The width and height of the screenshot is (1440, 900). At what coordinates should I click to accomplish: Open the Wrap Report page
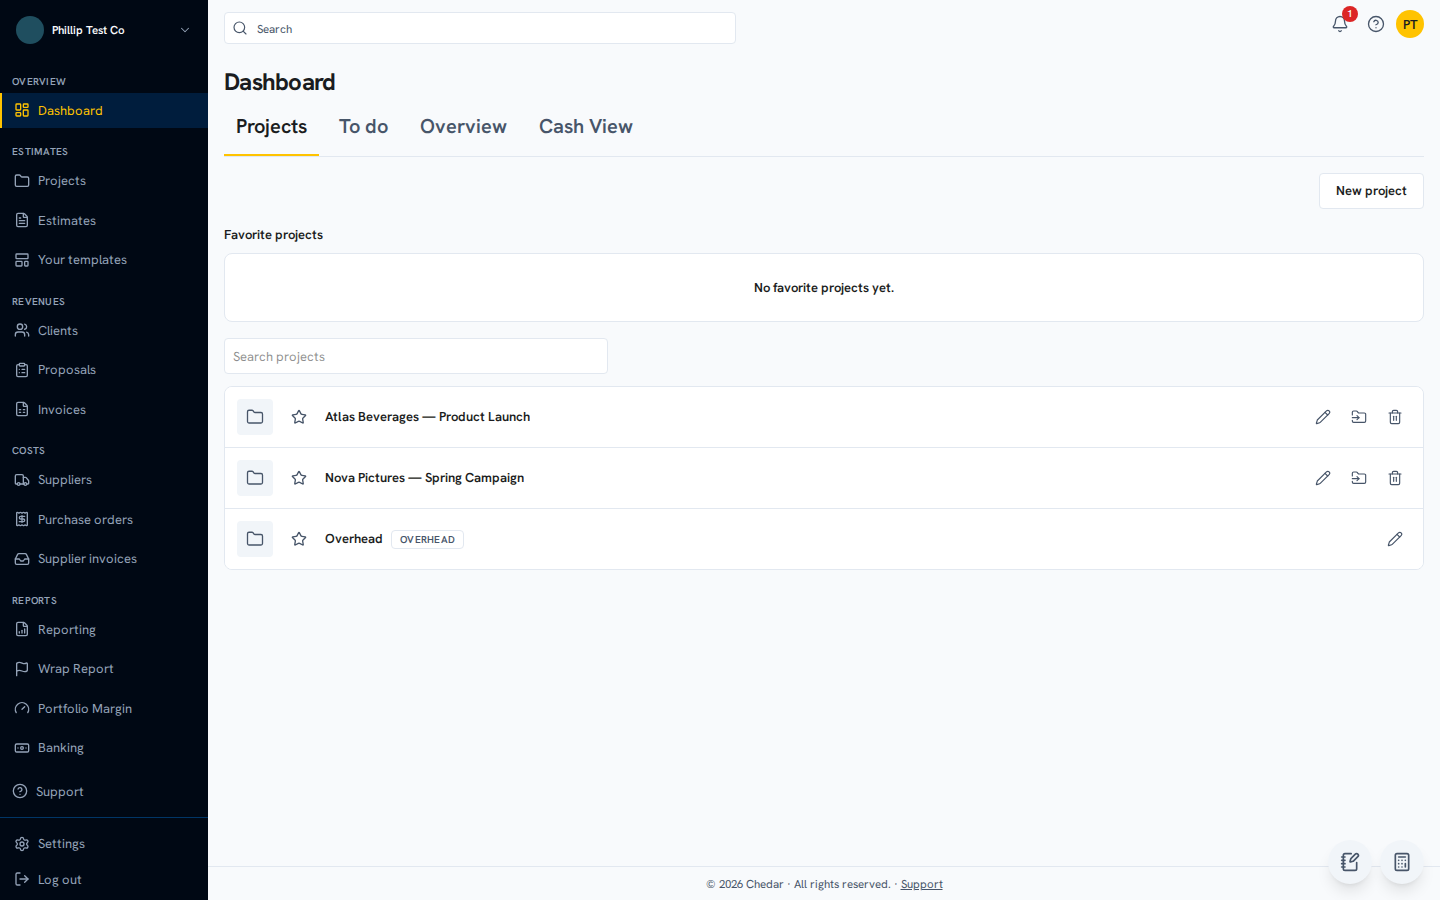104,669
